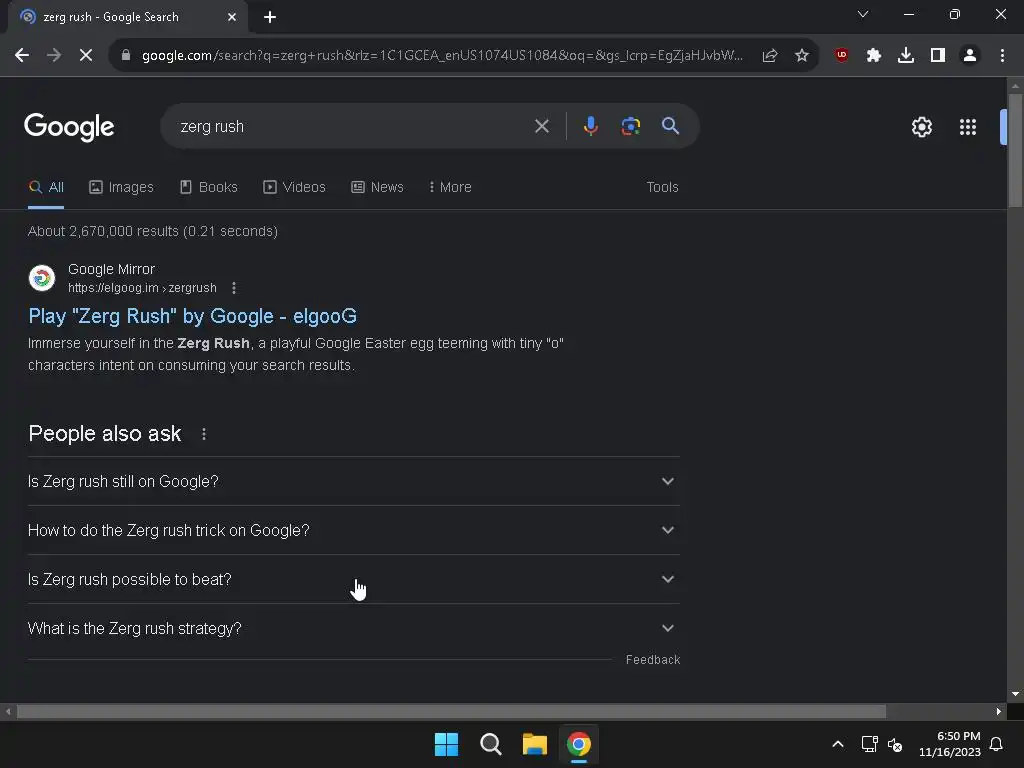
Task: Open the clock and date in taskbar
Action: [950, 744]
